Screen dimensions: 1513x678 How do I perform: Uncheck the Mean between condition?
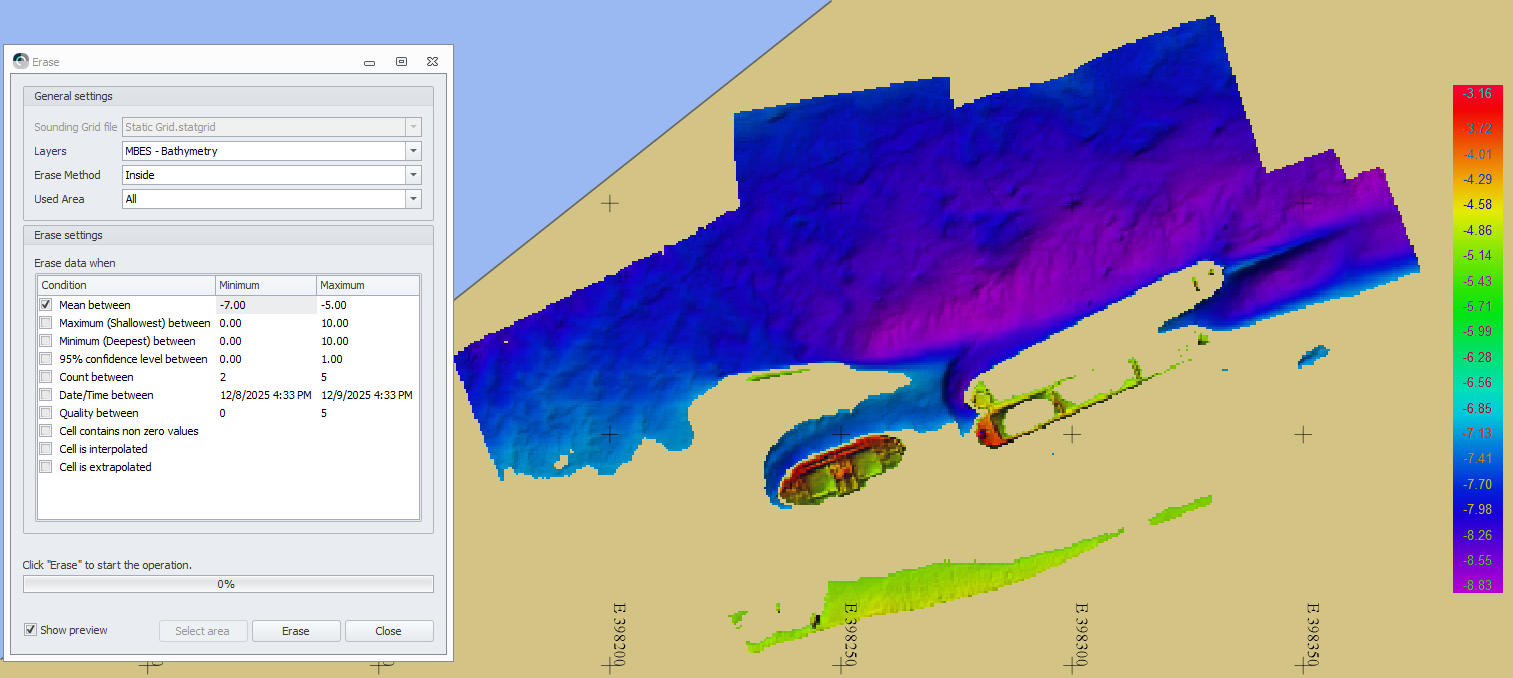pyautogui.click(x=46, y=305)
